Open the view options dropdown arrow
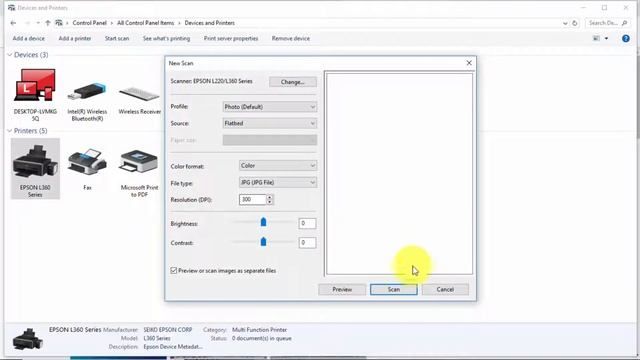The height and width of the screenshot is (360, 640). pyautogui.click(x=606, y=38)
